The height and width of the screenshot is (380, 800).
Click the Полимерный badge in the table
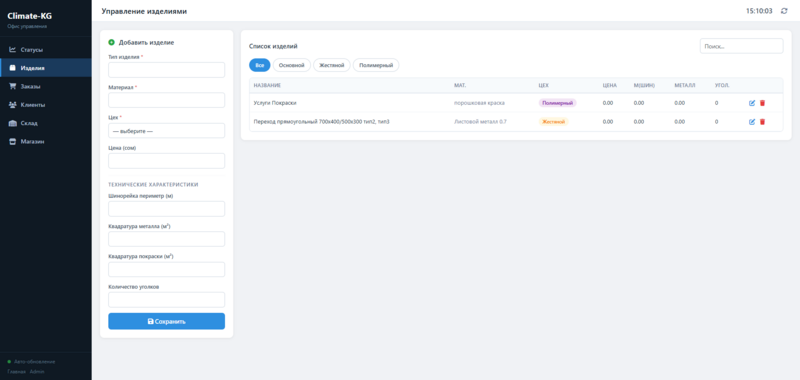coord(558,103)
